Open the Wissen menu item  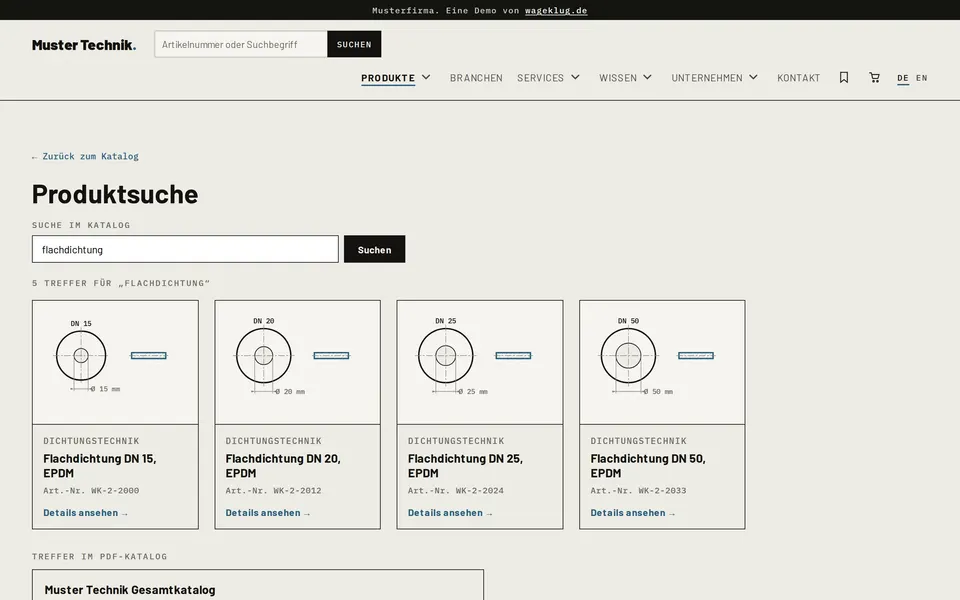(x=618, y=78)
